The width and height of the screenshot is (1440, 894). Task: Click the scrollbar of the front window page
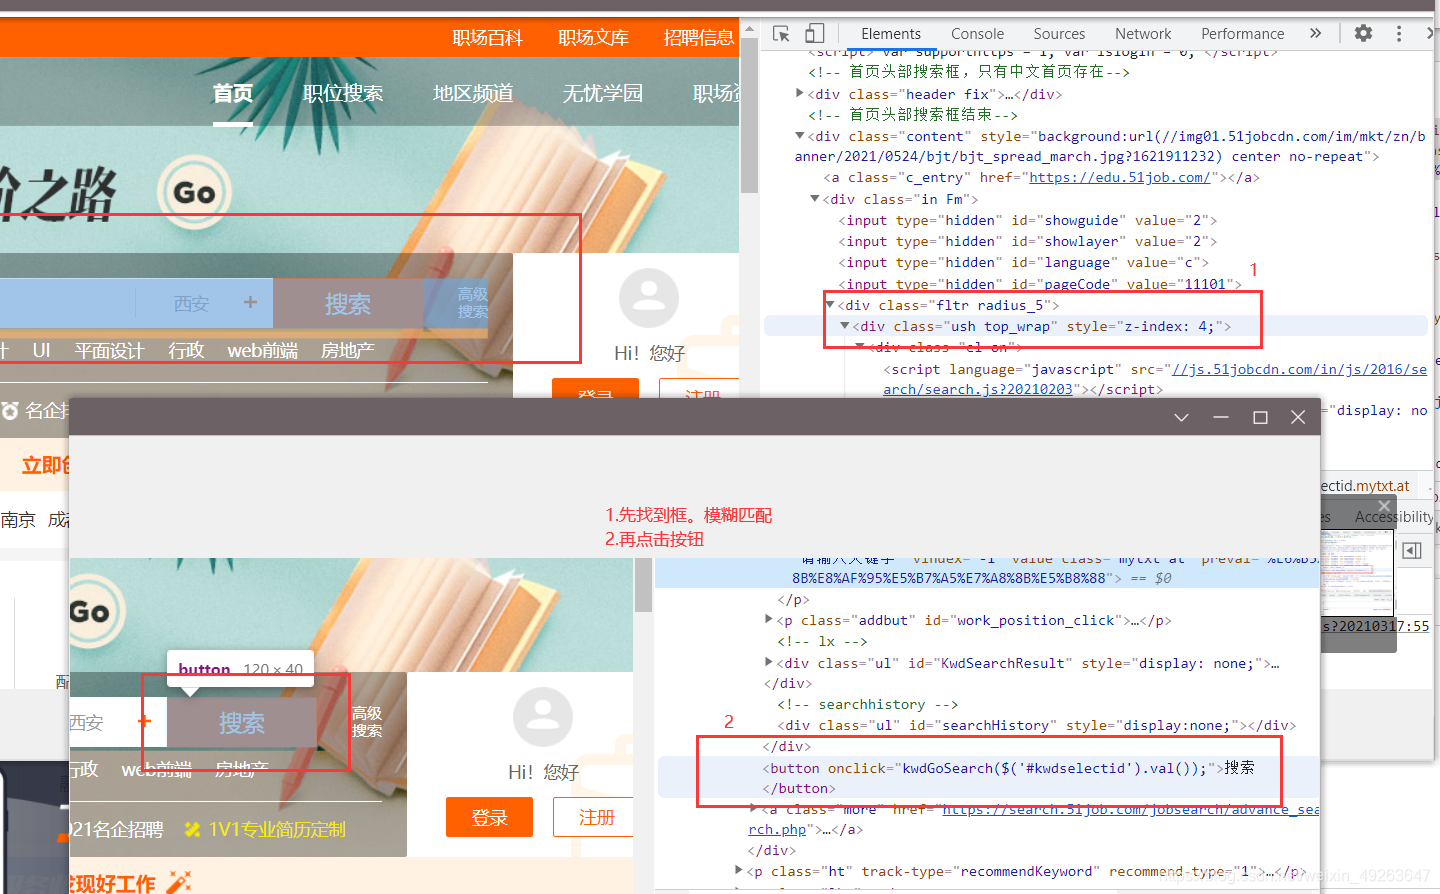click(x=643, y=585)
